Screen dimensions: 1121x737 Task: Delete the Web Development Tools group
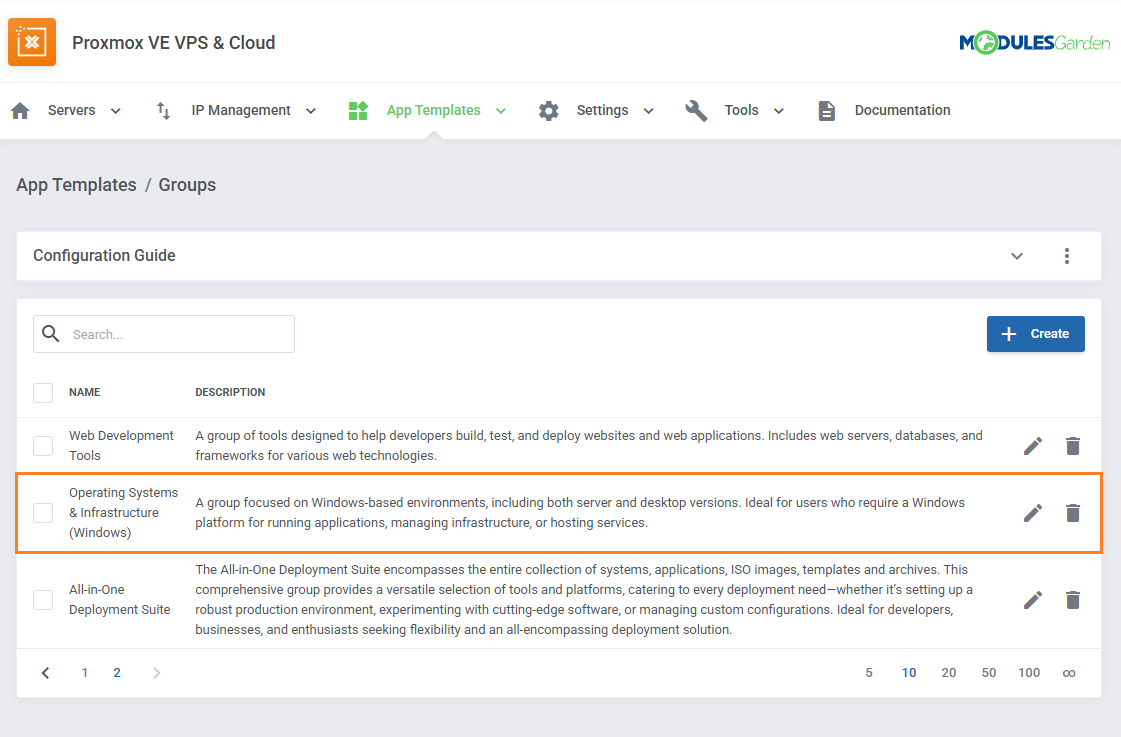pyautogui.click(x=1072, y=445)
